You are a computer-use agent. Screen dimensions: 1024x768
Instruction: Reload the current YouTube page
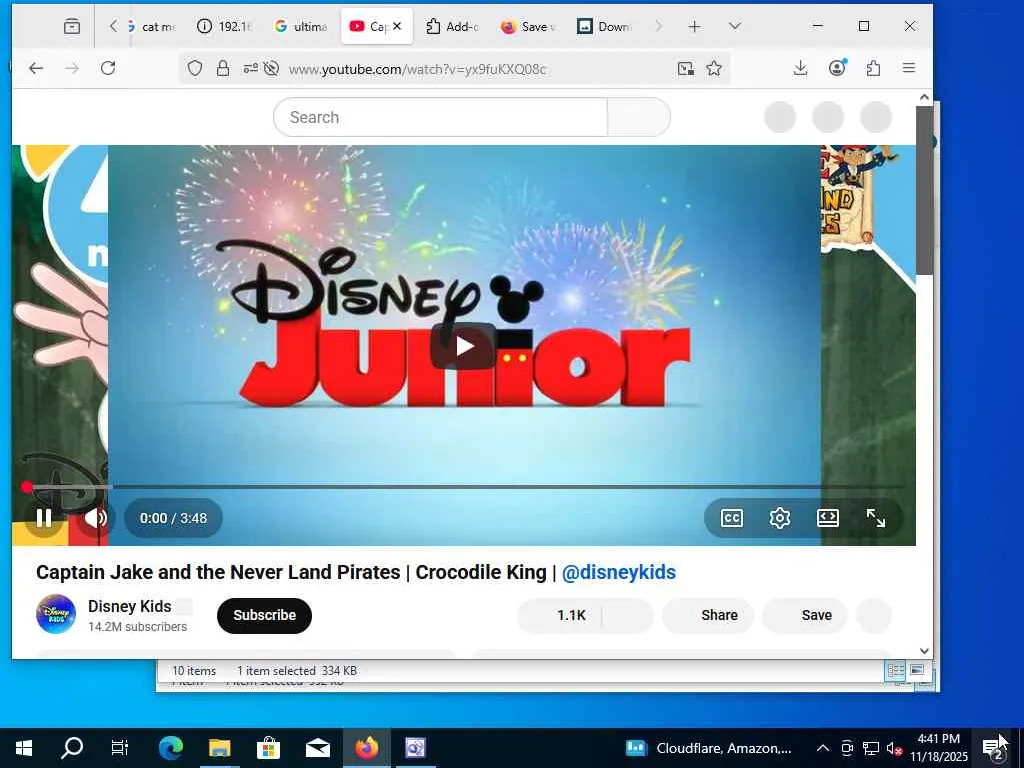point(108,68)
